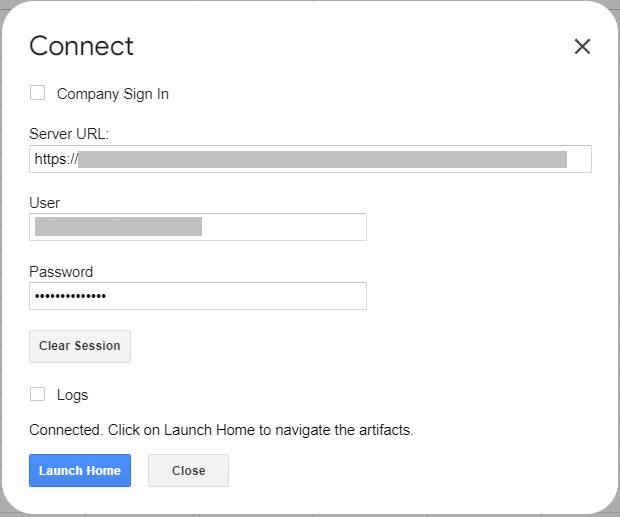The image size is (620, 517).
Task: Click the redacted username value
Action: (118, 227)
